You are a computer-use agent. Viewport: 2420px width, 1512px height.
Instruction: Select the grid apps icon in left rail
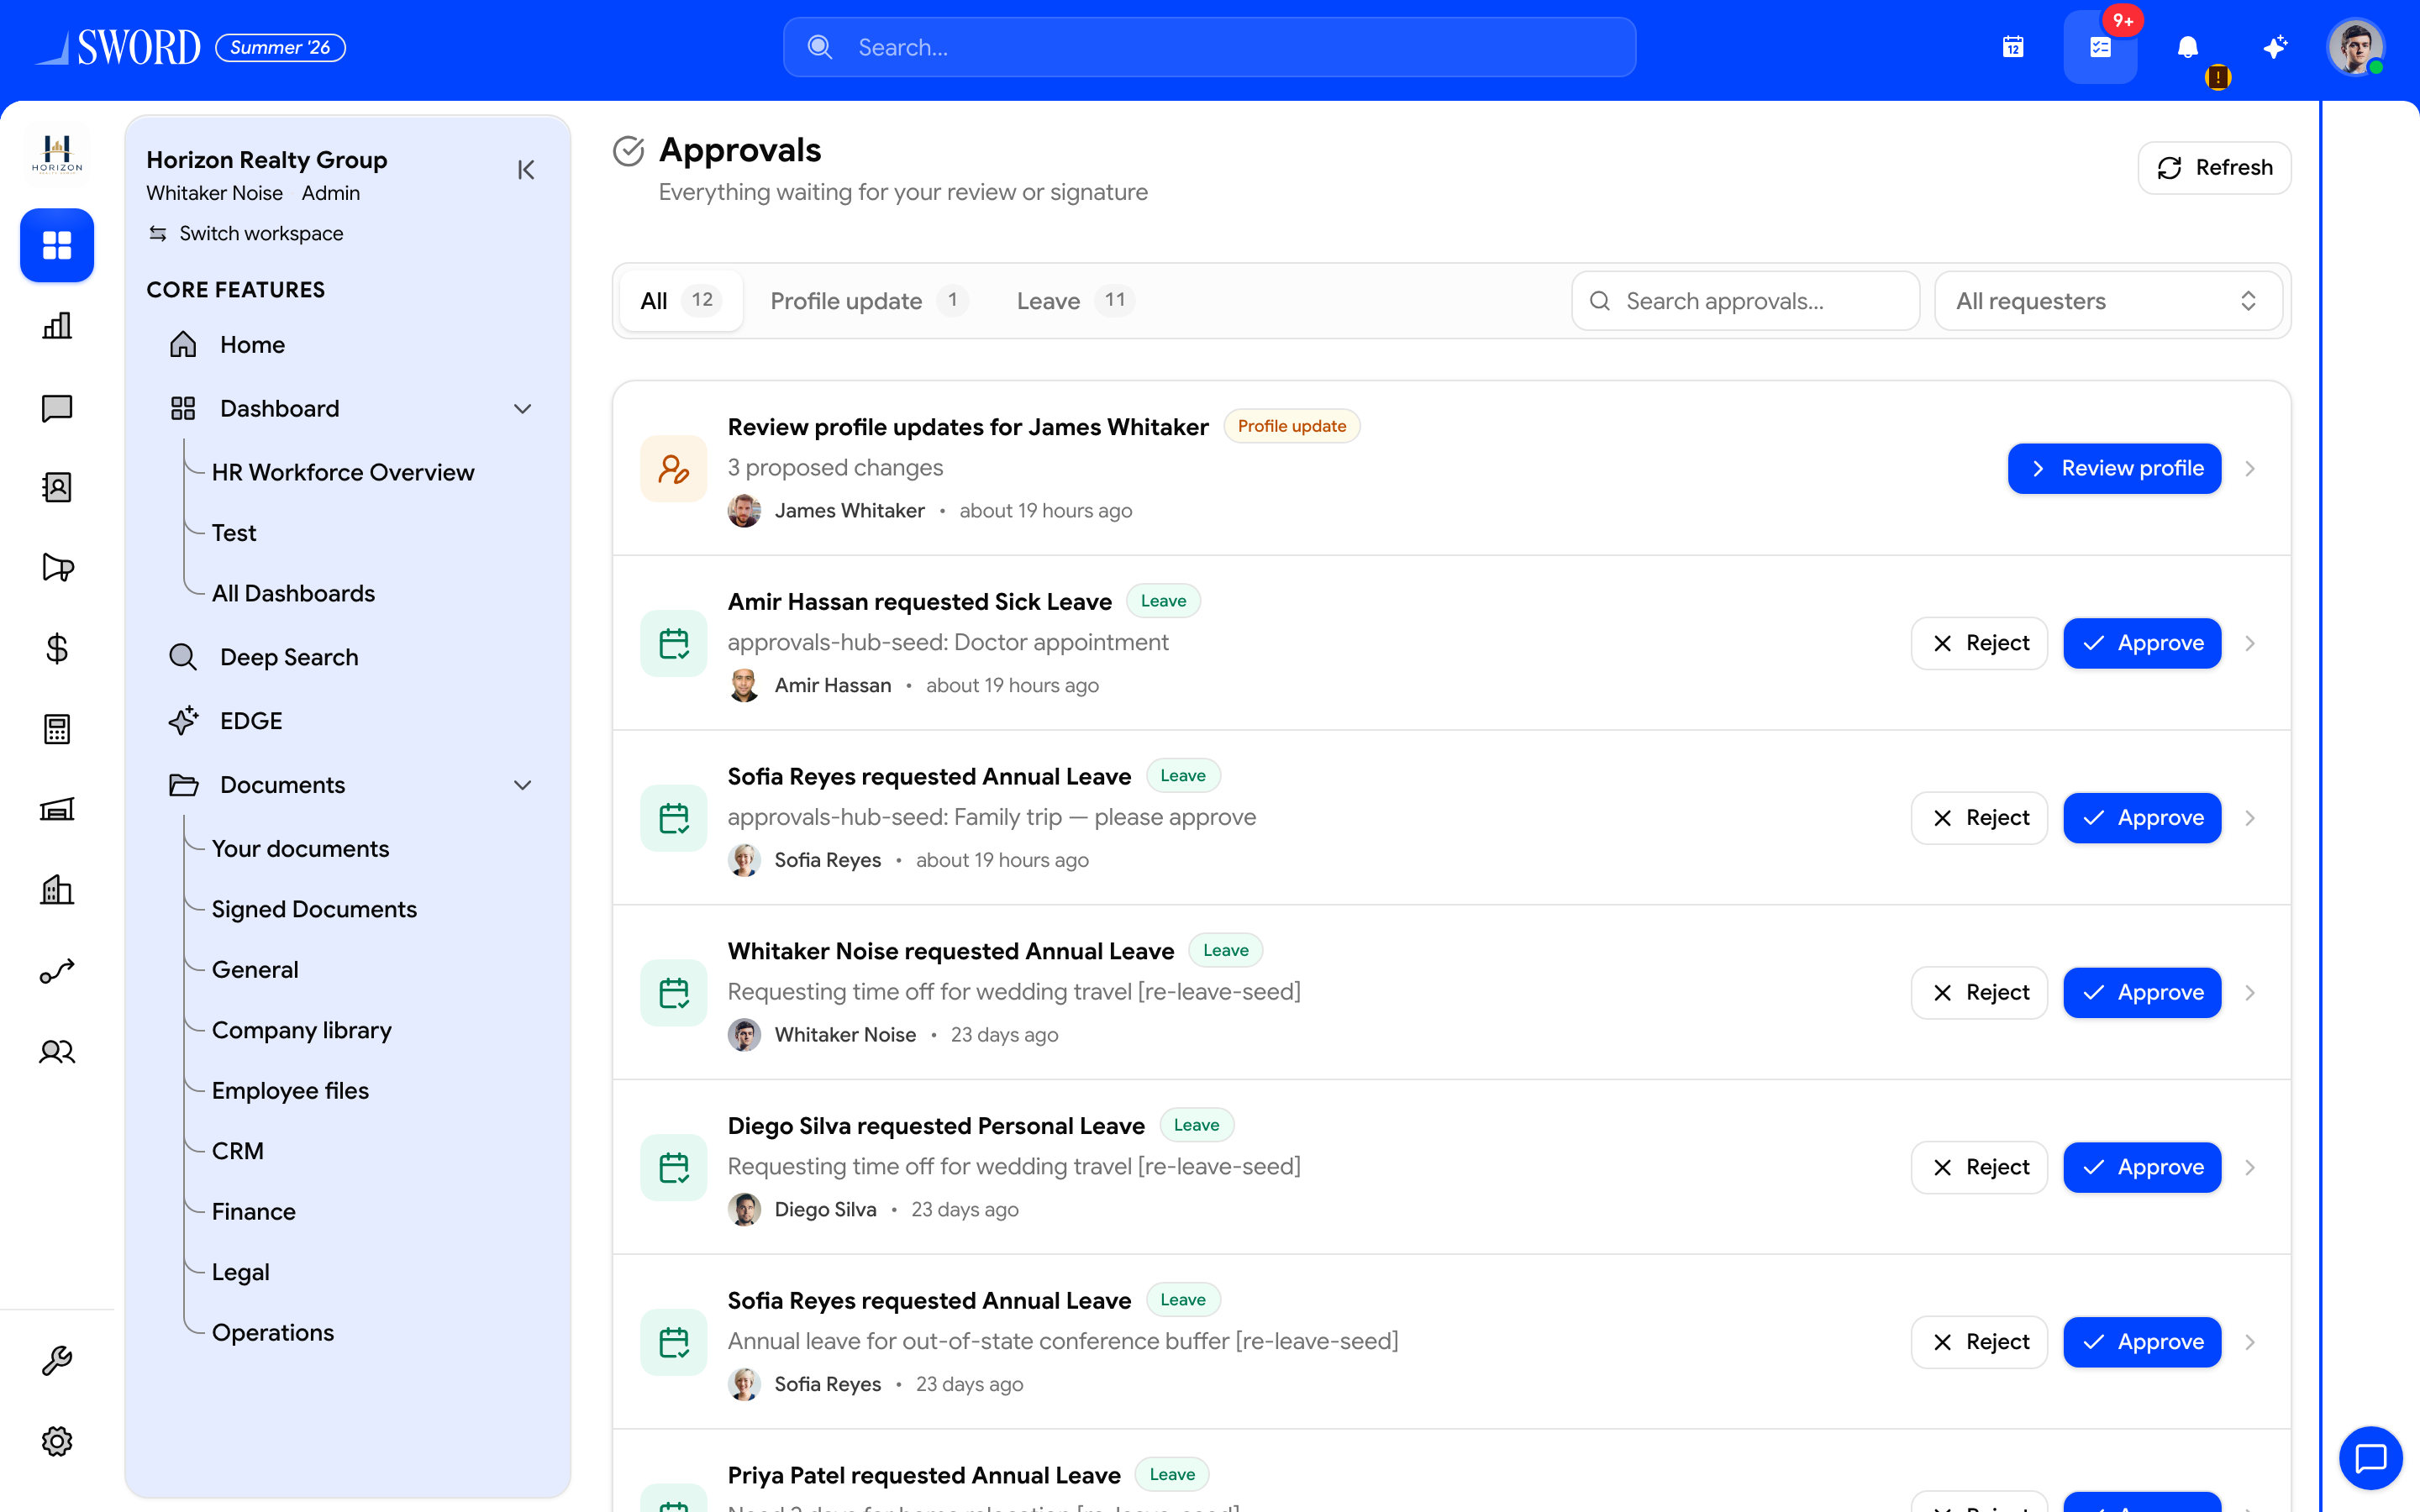(57, 245)
